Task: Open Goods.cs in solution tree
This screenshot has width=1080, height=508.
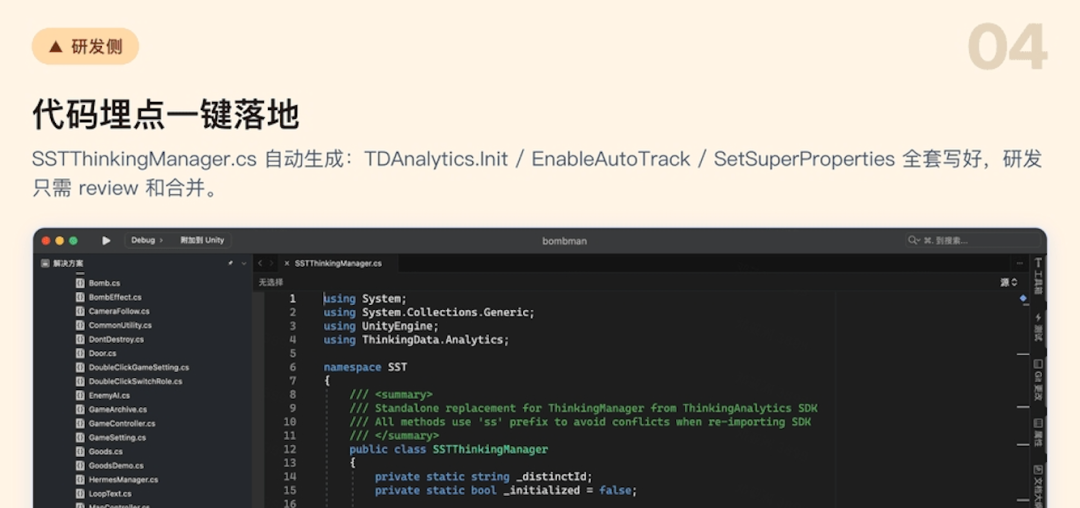Action: point(105,452)
